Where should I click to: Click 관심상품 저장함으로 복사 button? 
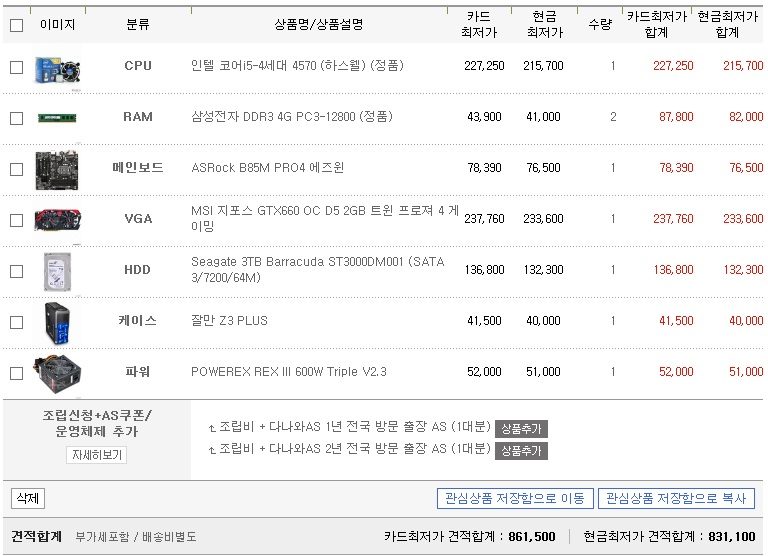pyautogui.click(x=676, y=499)
